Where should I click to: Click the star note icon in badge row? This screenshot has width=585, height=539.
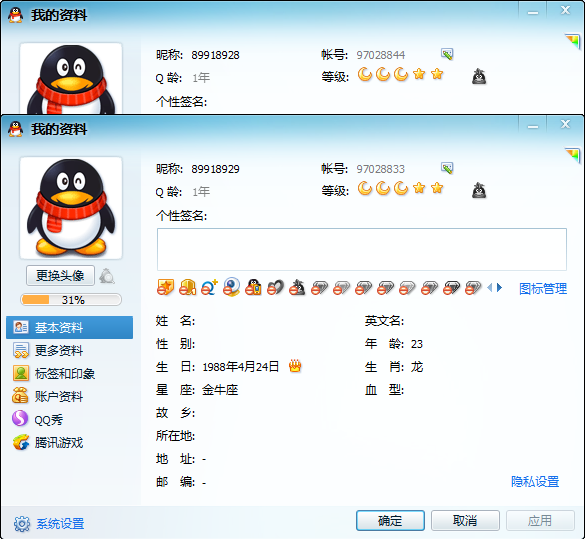point(165,288)
